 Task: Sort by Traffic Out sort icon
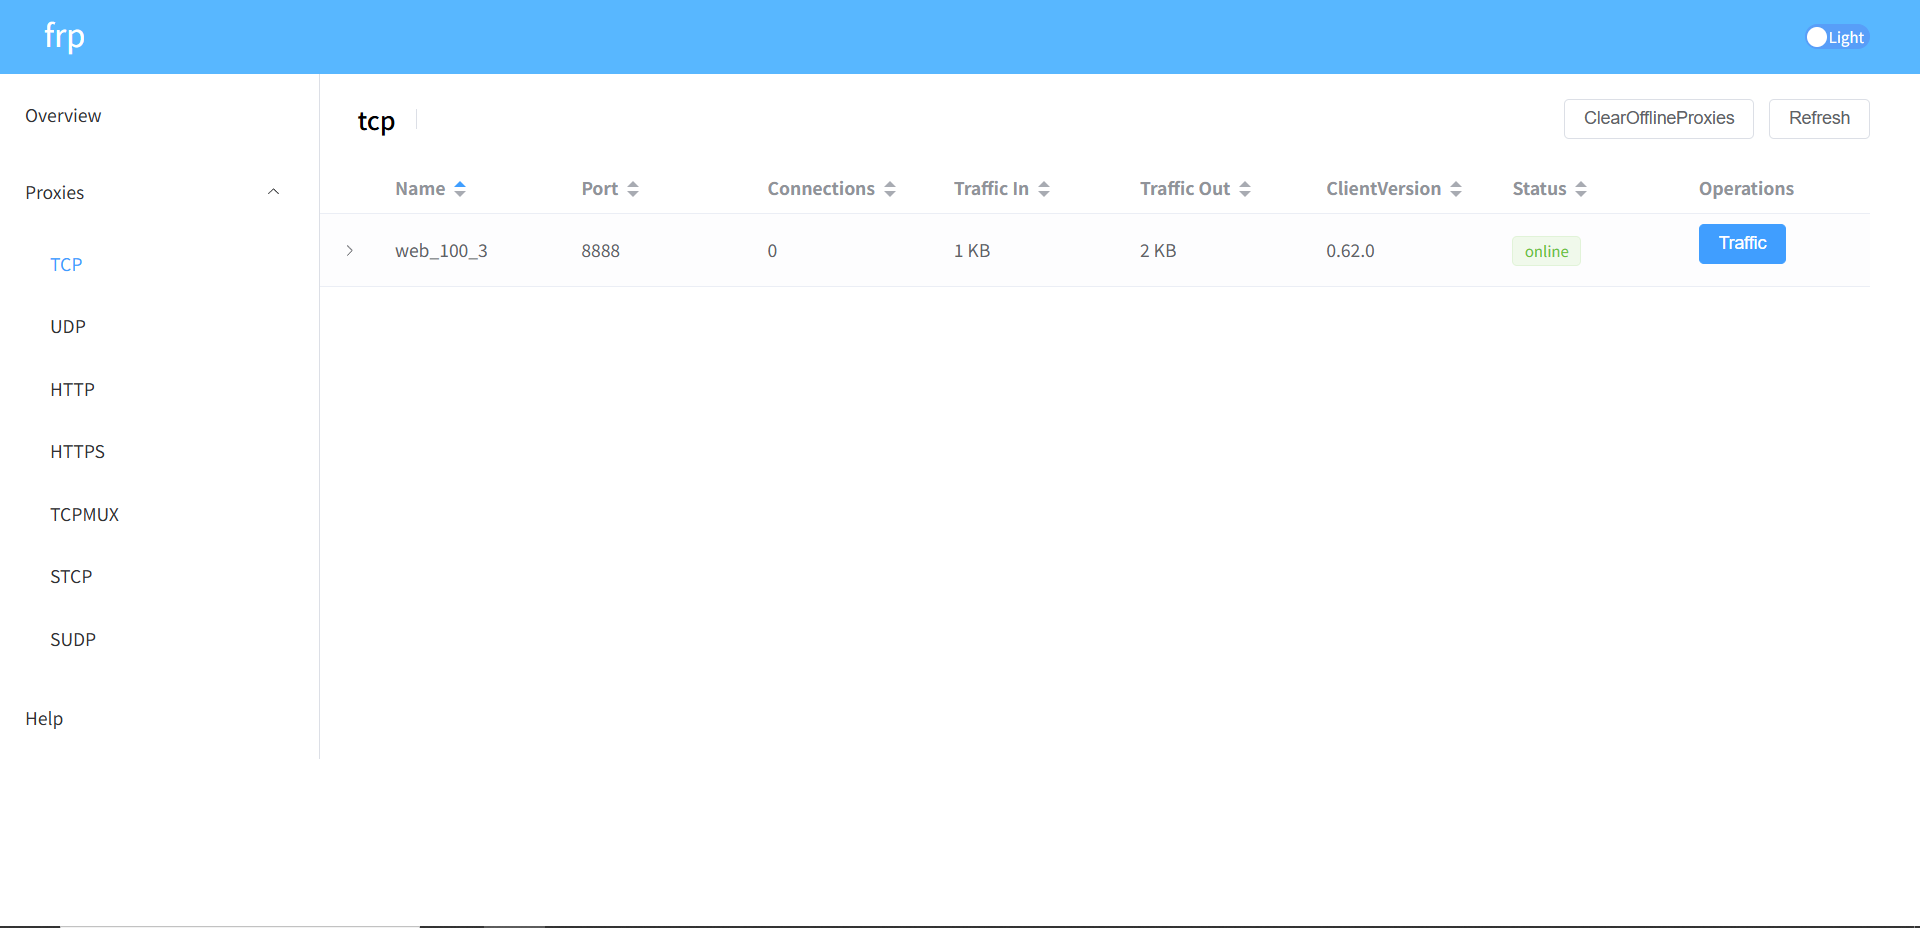pyautogui.click(x=1245, y=189)
